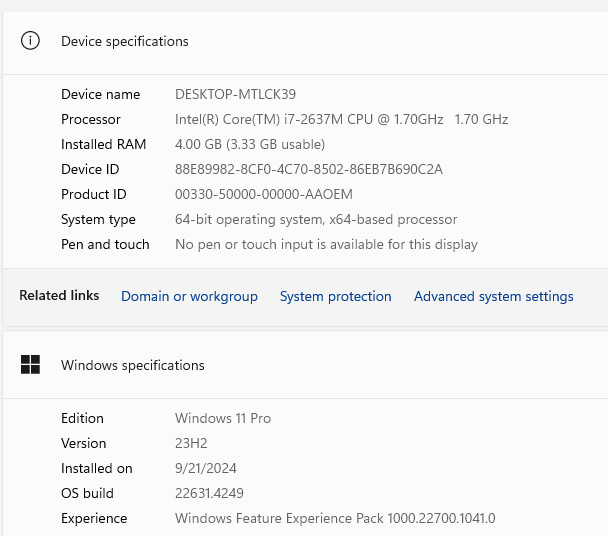Select the Windows Feature Experience Pack value
The height and width of the screenshot is (536, 608).
335,518
